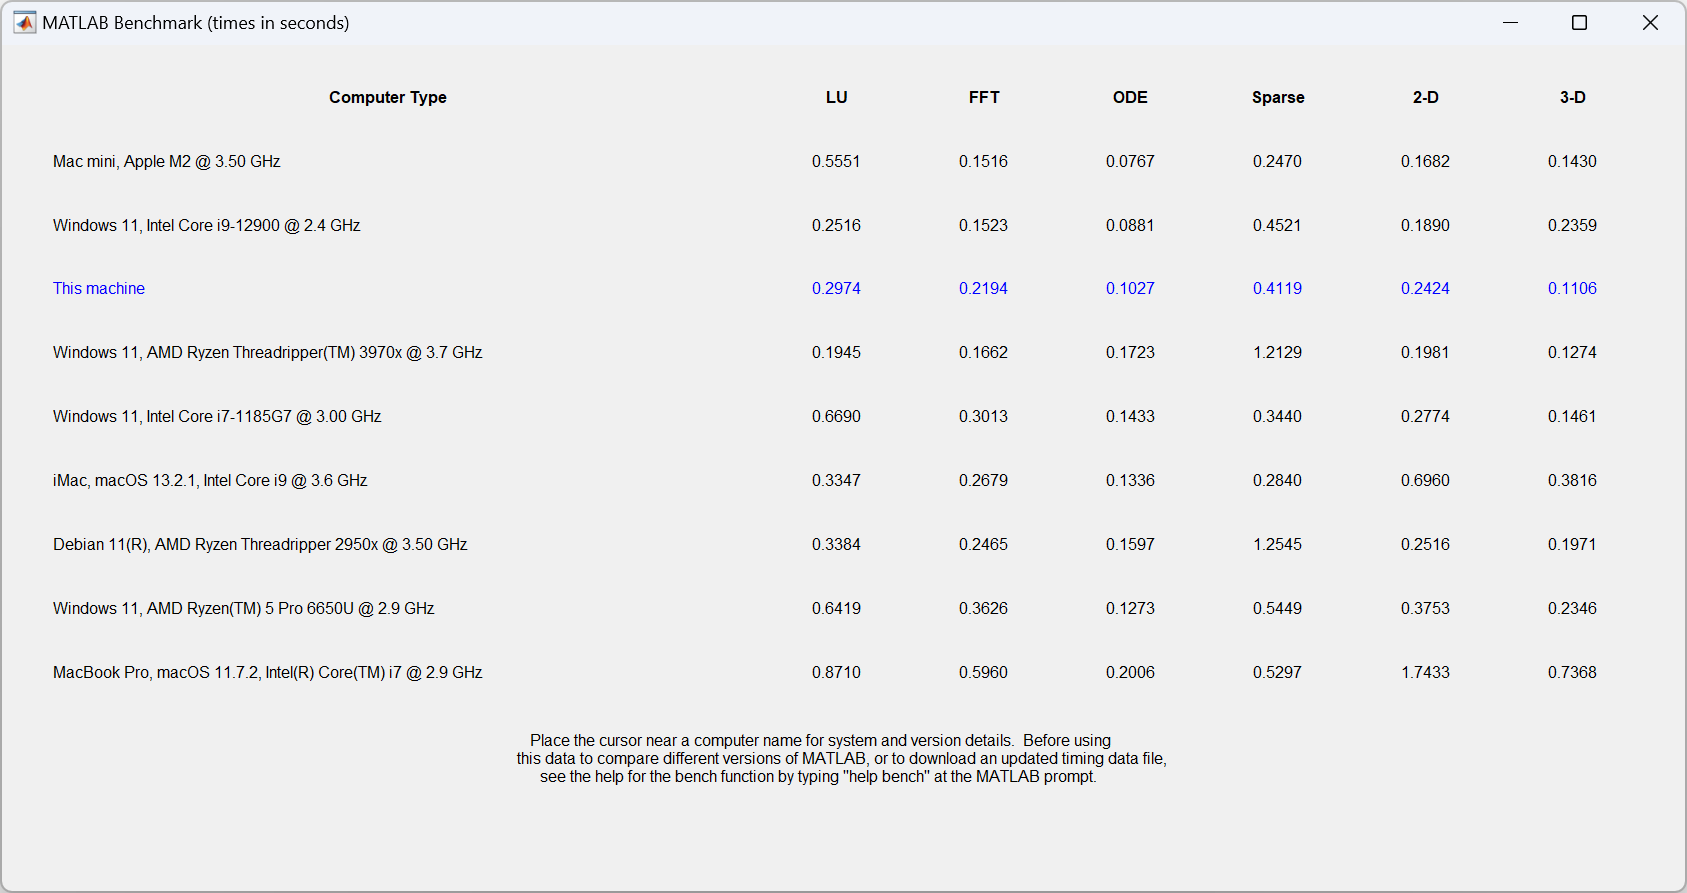Click LU value 0.3384 for Debian row
Viewport: 1687px width, 893px height.
[x=836, y=544]
